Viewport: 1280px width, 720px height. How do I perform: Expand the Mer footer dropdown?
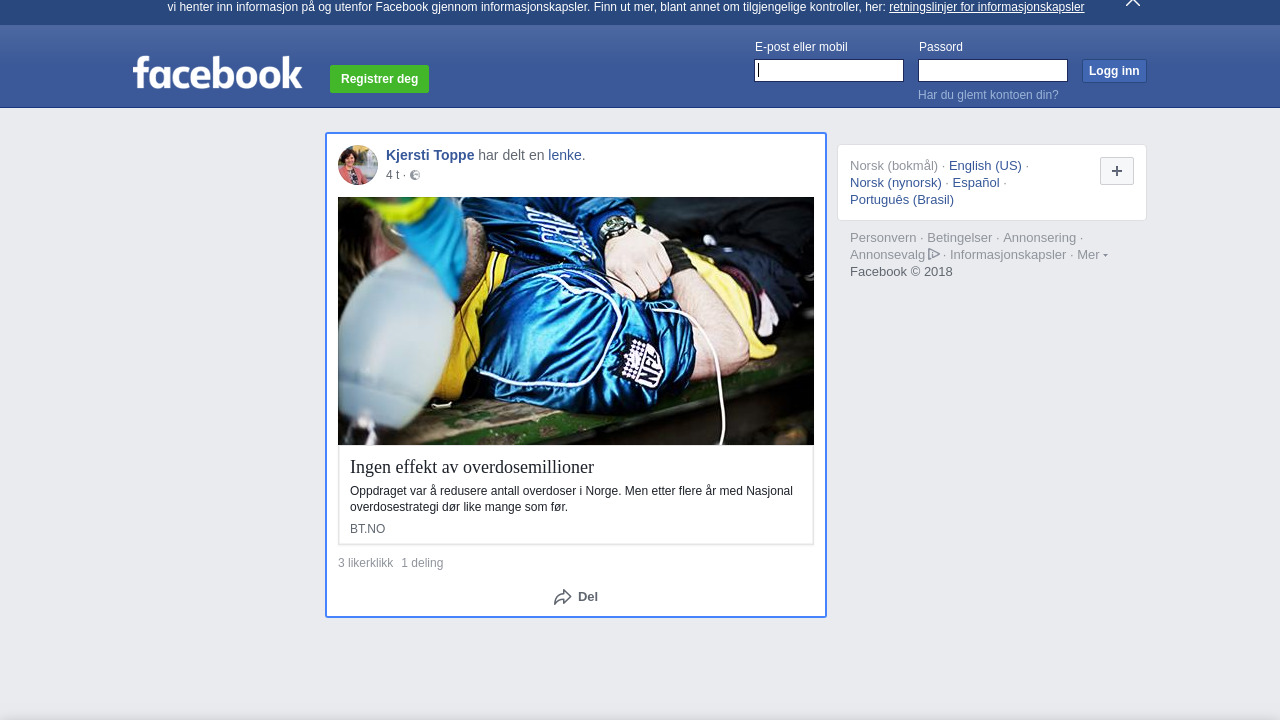click(x=1092, y=254)
